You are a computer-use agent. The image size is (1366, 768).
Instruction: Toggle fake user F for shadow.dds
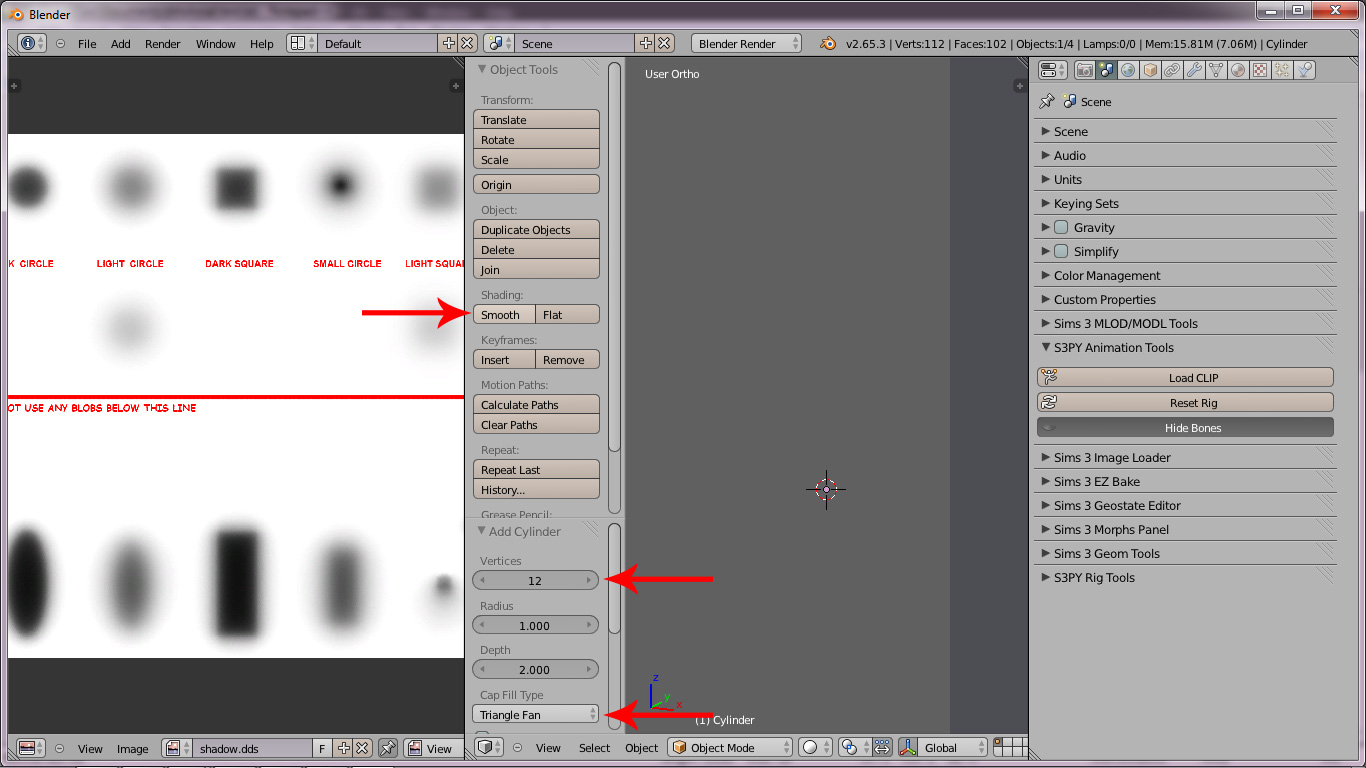pyautogui.click(x=323, y=748)
